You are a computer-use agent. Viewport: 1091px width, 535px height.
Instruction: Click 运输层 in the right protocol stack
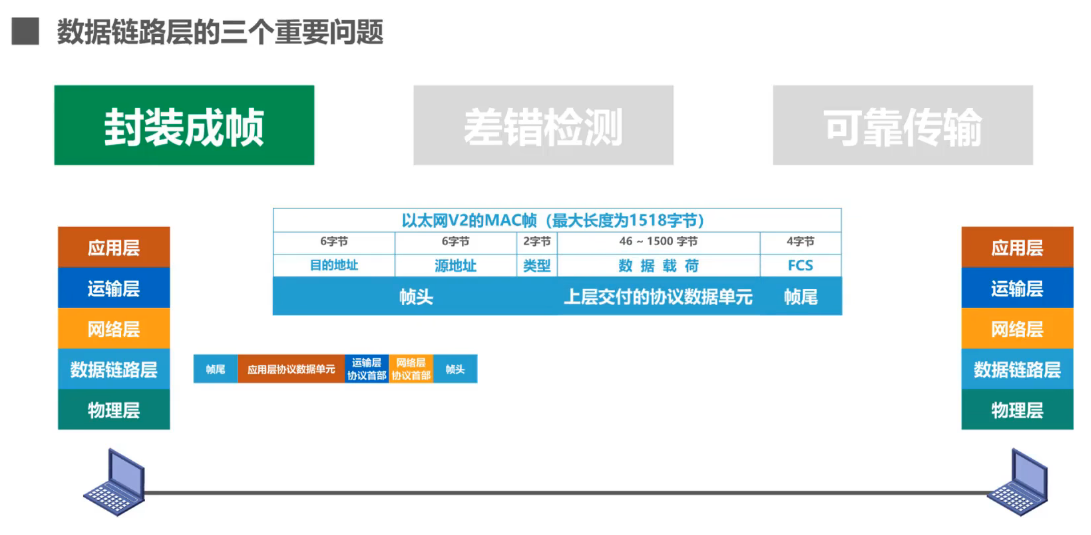pyautogui.click(x=1017, y=289)
